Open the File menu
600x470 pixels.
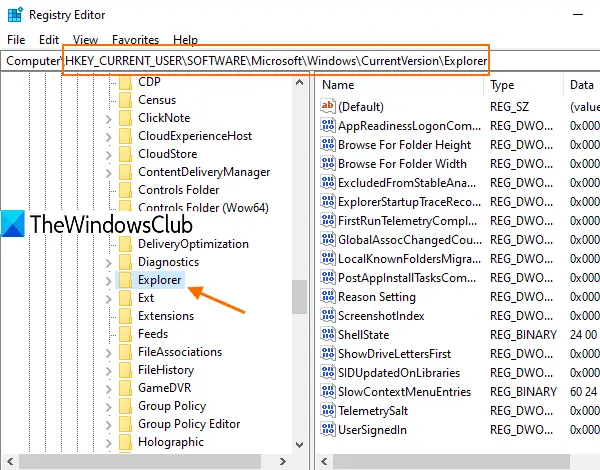(16, 40)
